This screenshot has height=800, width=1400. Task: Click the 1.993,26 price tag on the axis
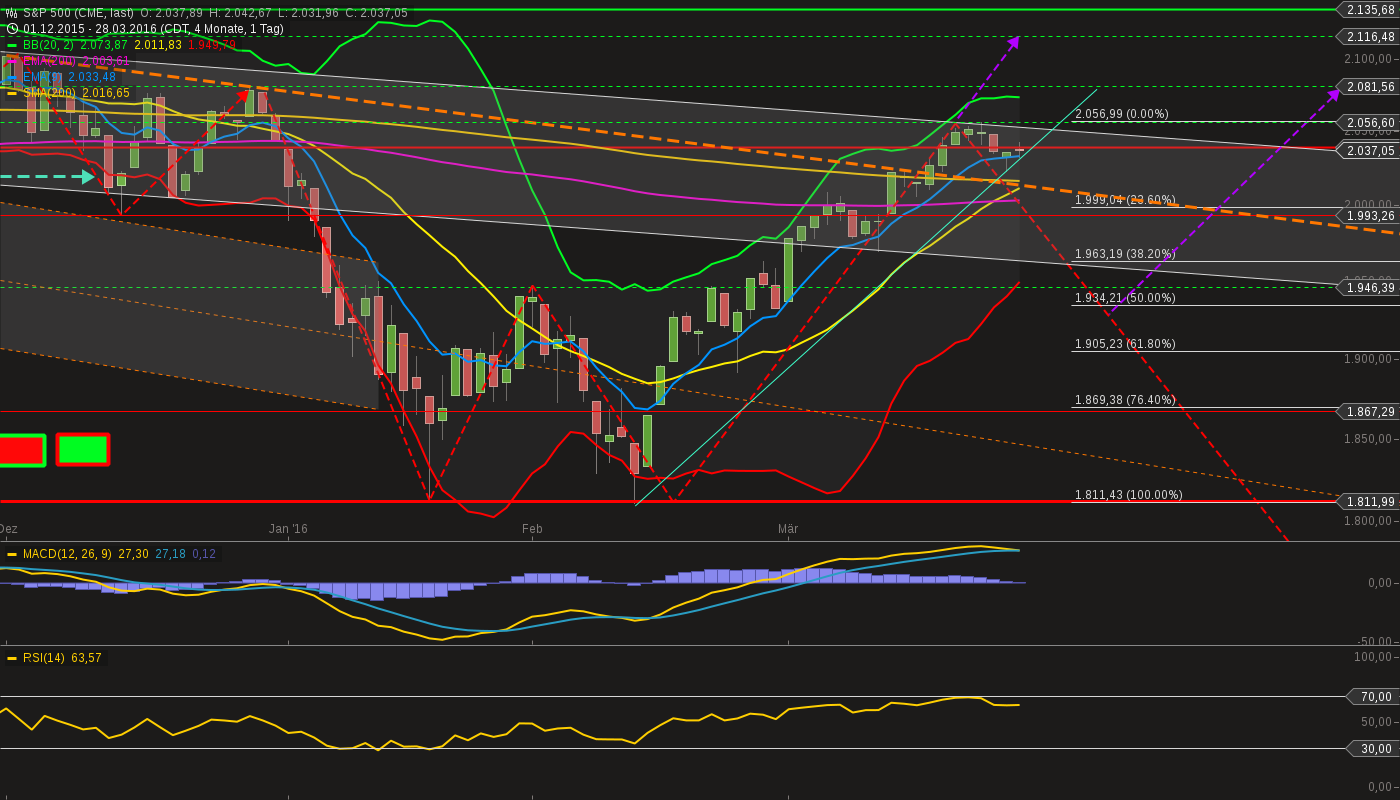[1368, 216]
